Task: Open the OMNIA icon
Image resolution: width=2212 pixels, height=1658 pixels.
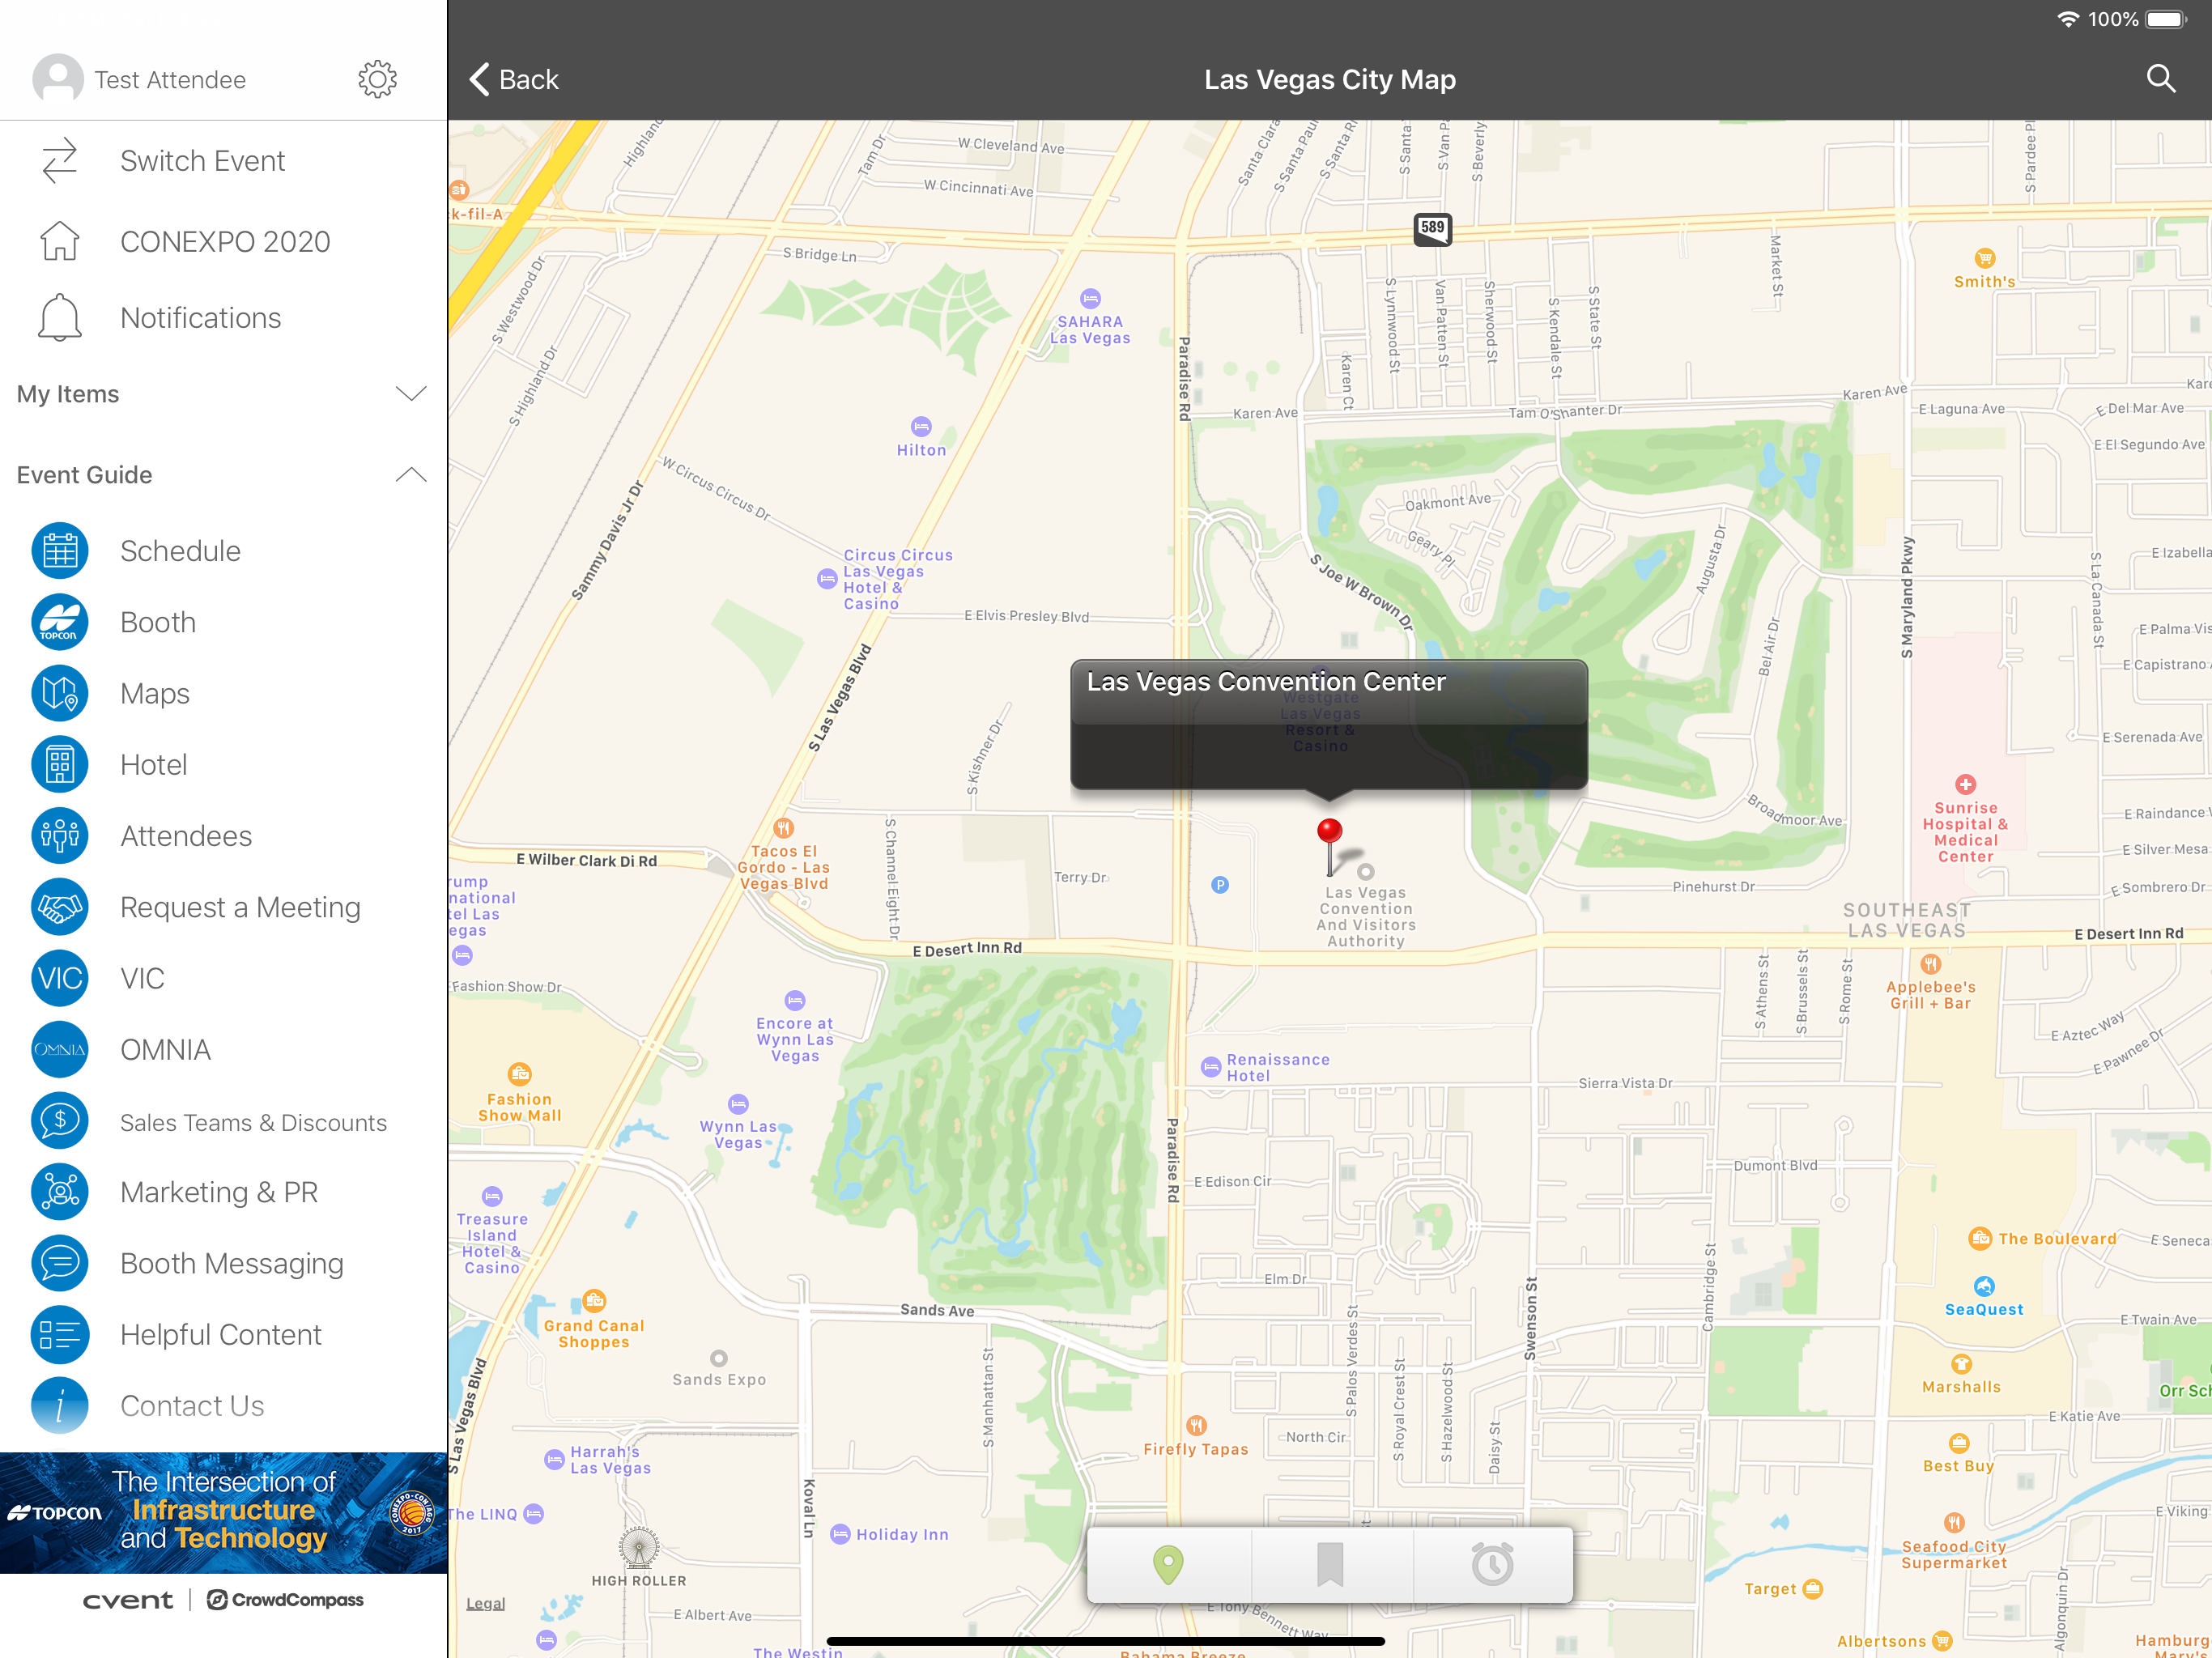Action: pyautogui.click(x=59, y=1050)
